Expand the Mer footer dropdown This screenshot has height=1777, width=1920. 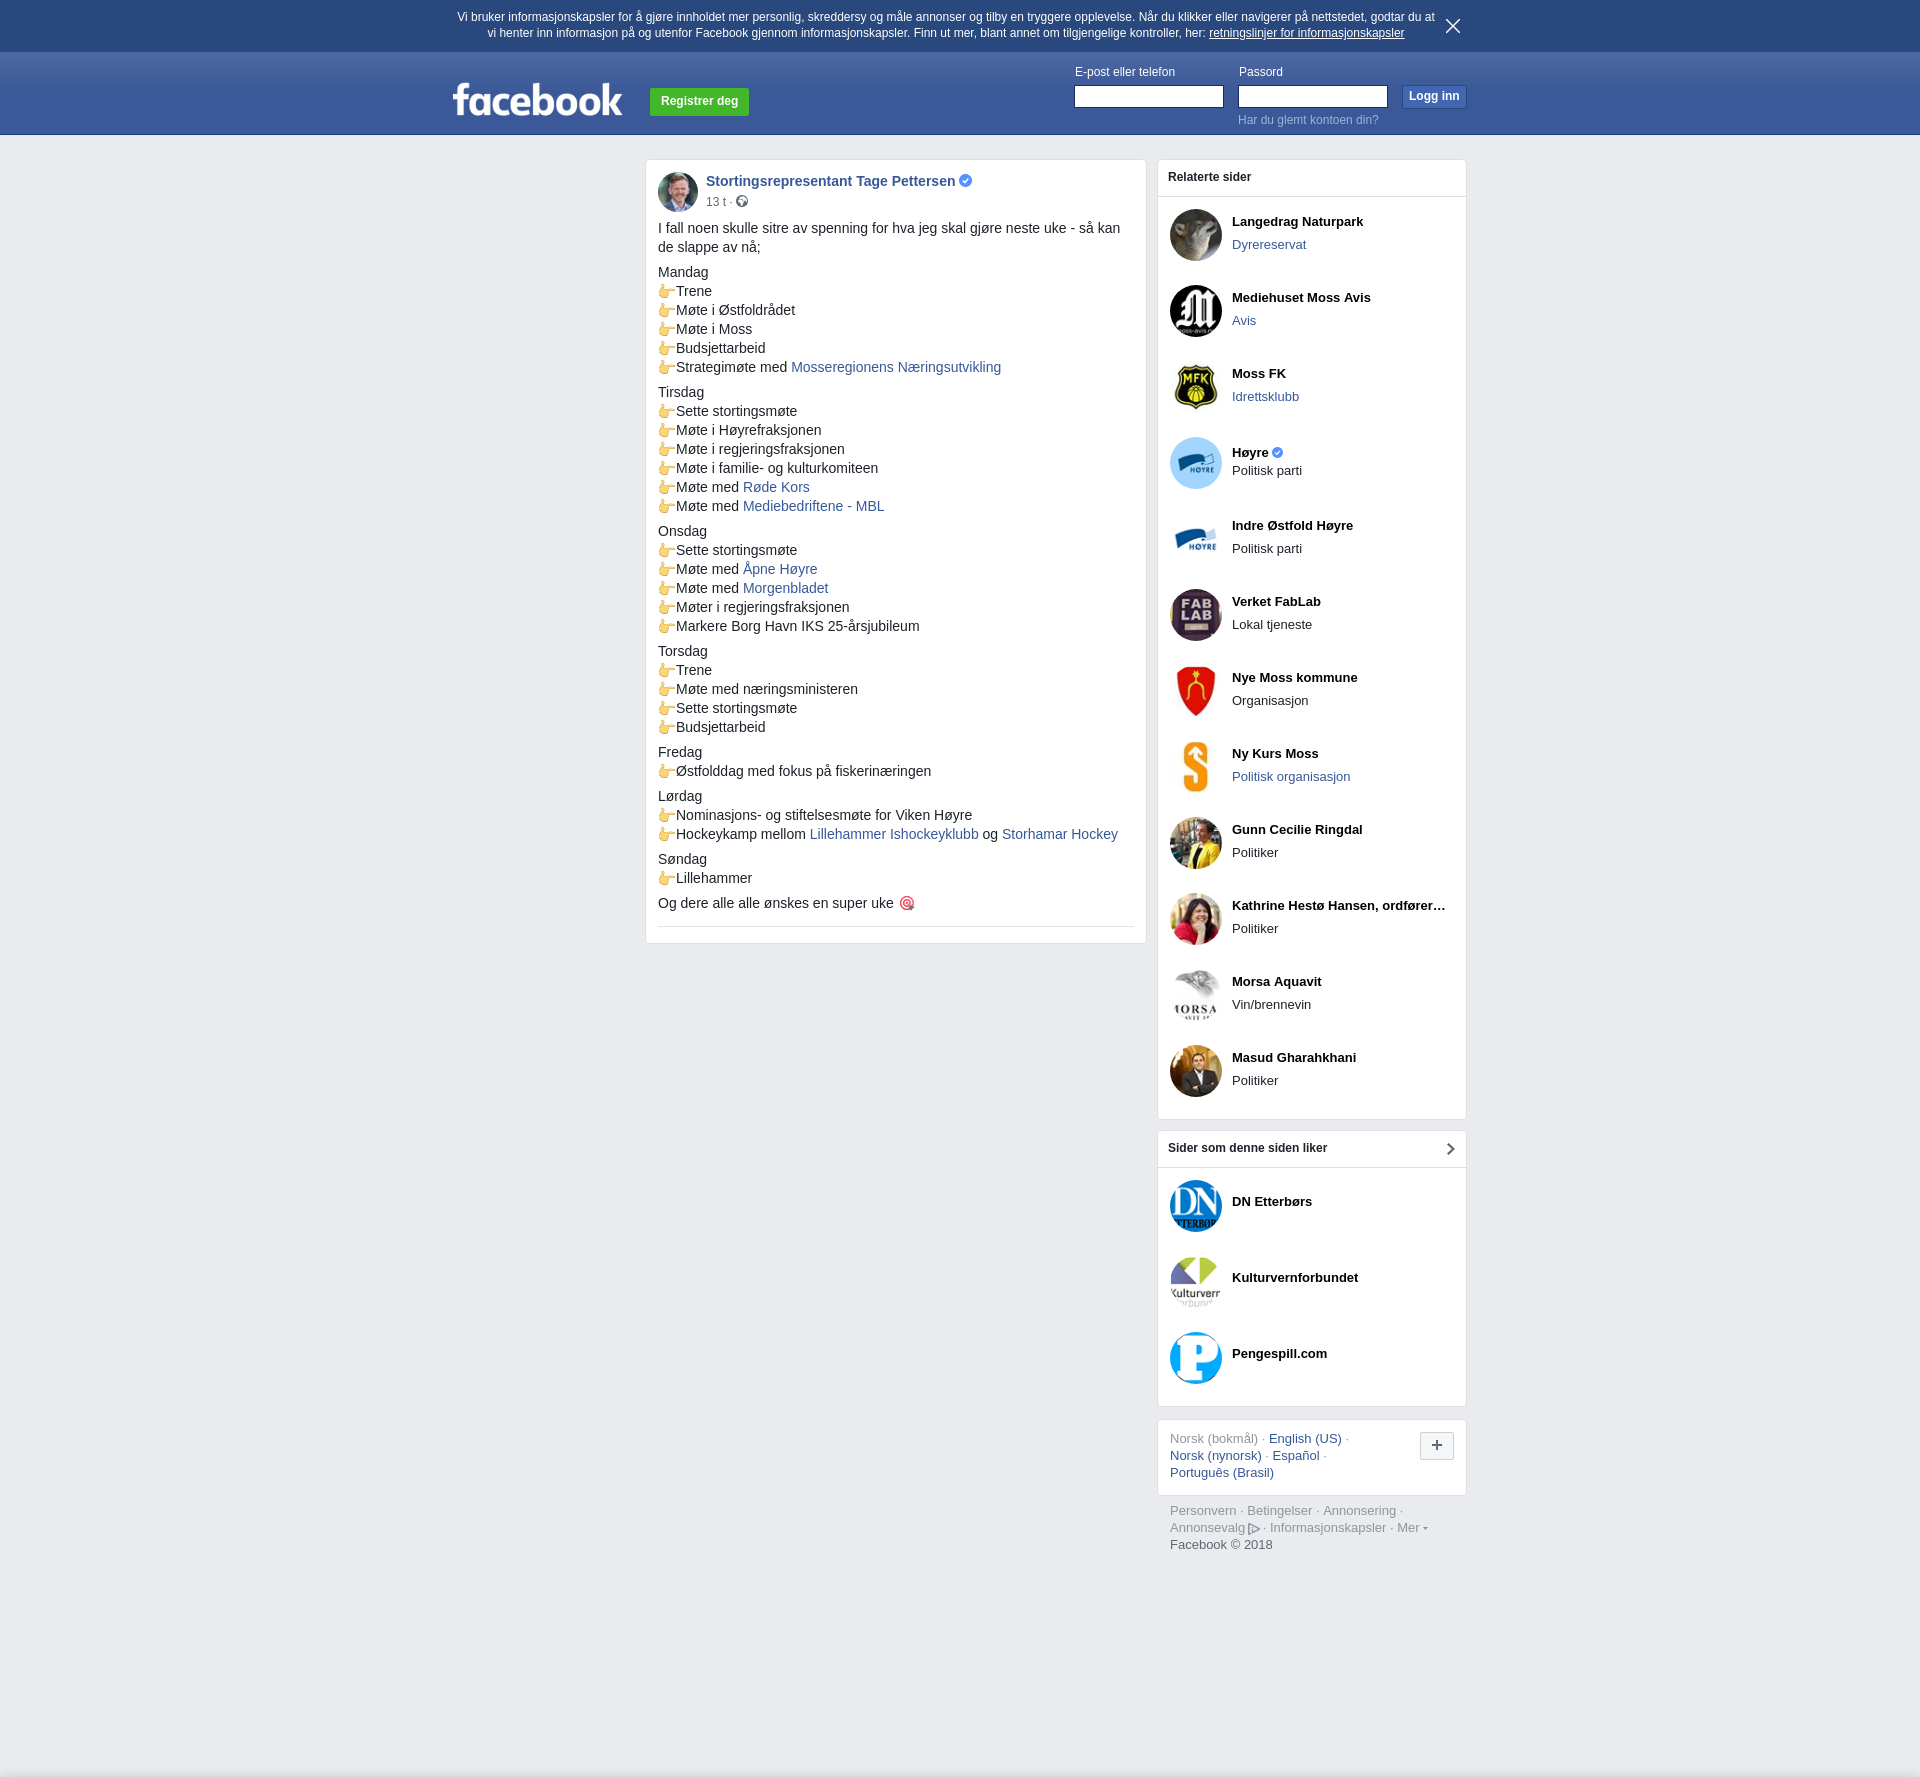tap(1412, 1528)
